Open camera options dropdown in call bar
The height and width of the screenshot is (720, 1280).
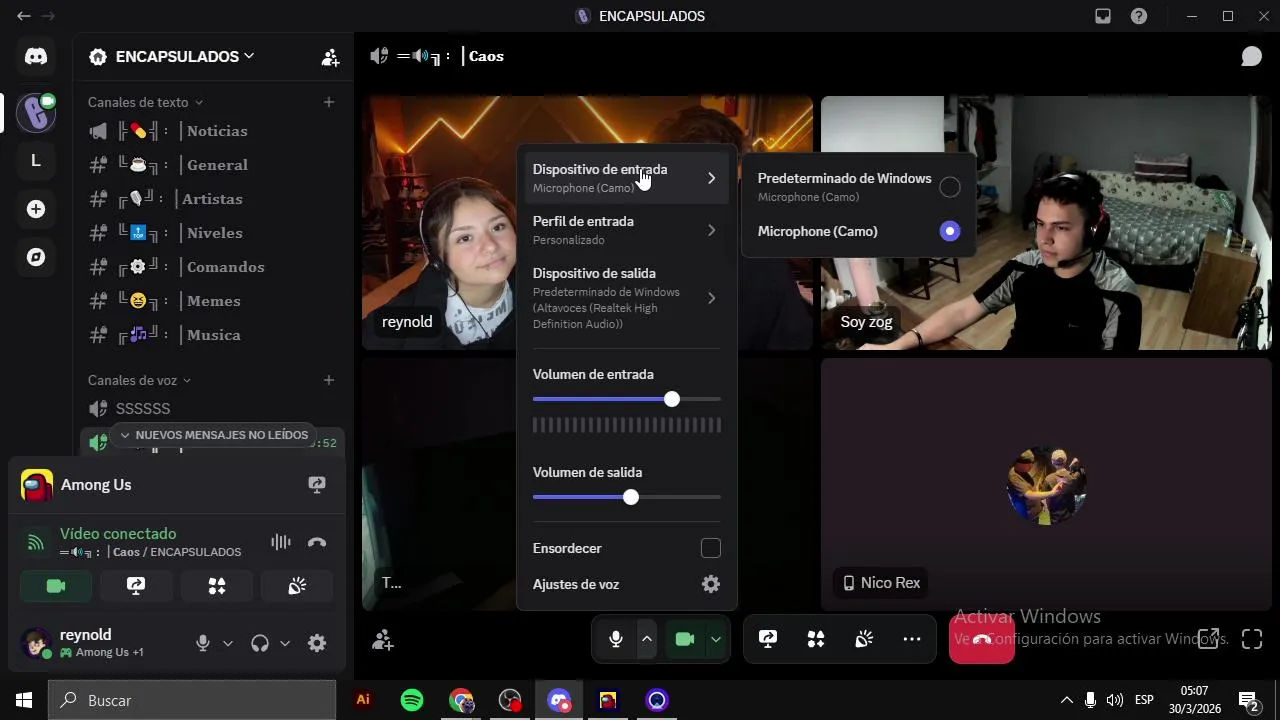716,639
